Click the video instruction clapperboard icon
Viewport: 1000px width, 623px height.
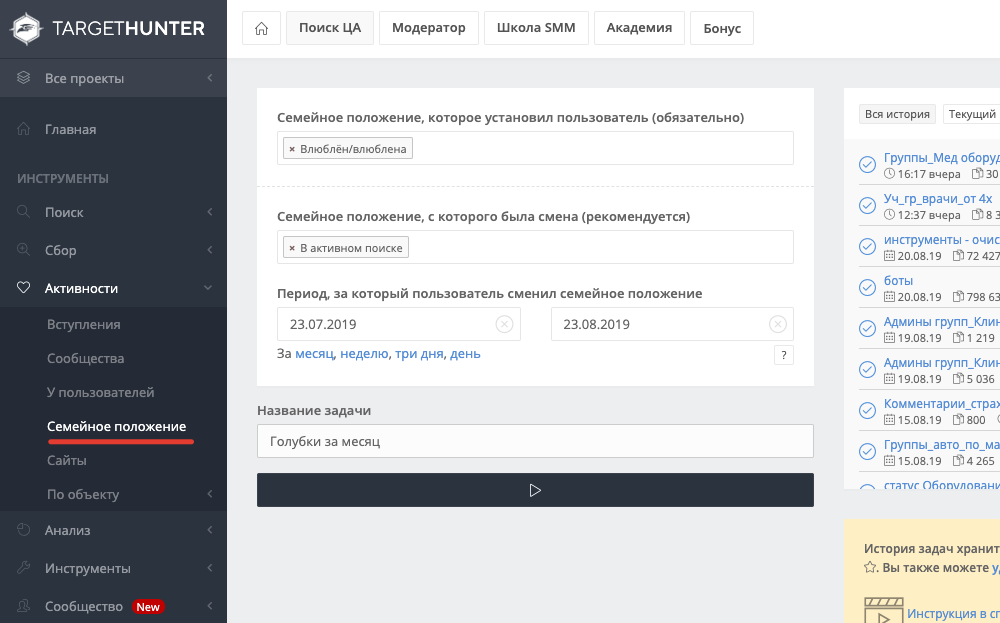[883, 610]
